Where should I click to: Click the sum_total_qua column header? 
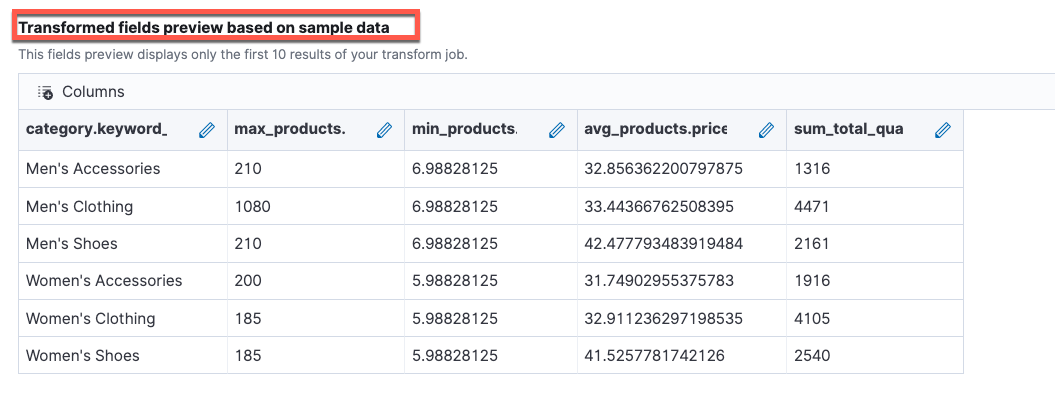pyautogui.click(x=848, y=130)
